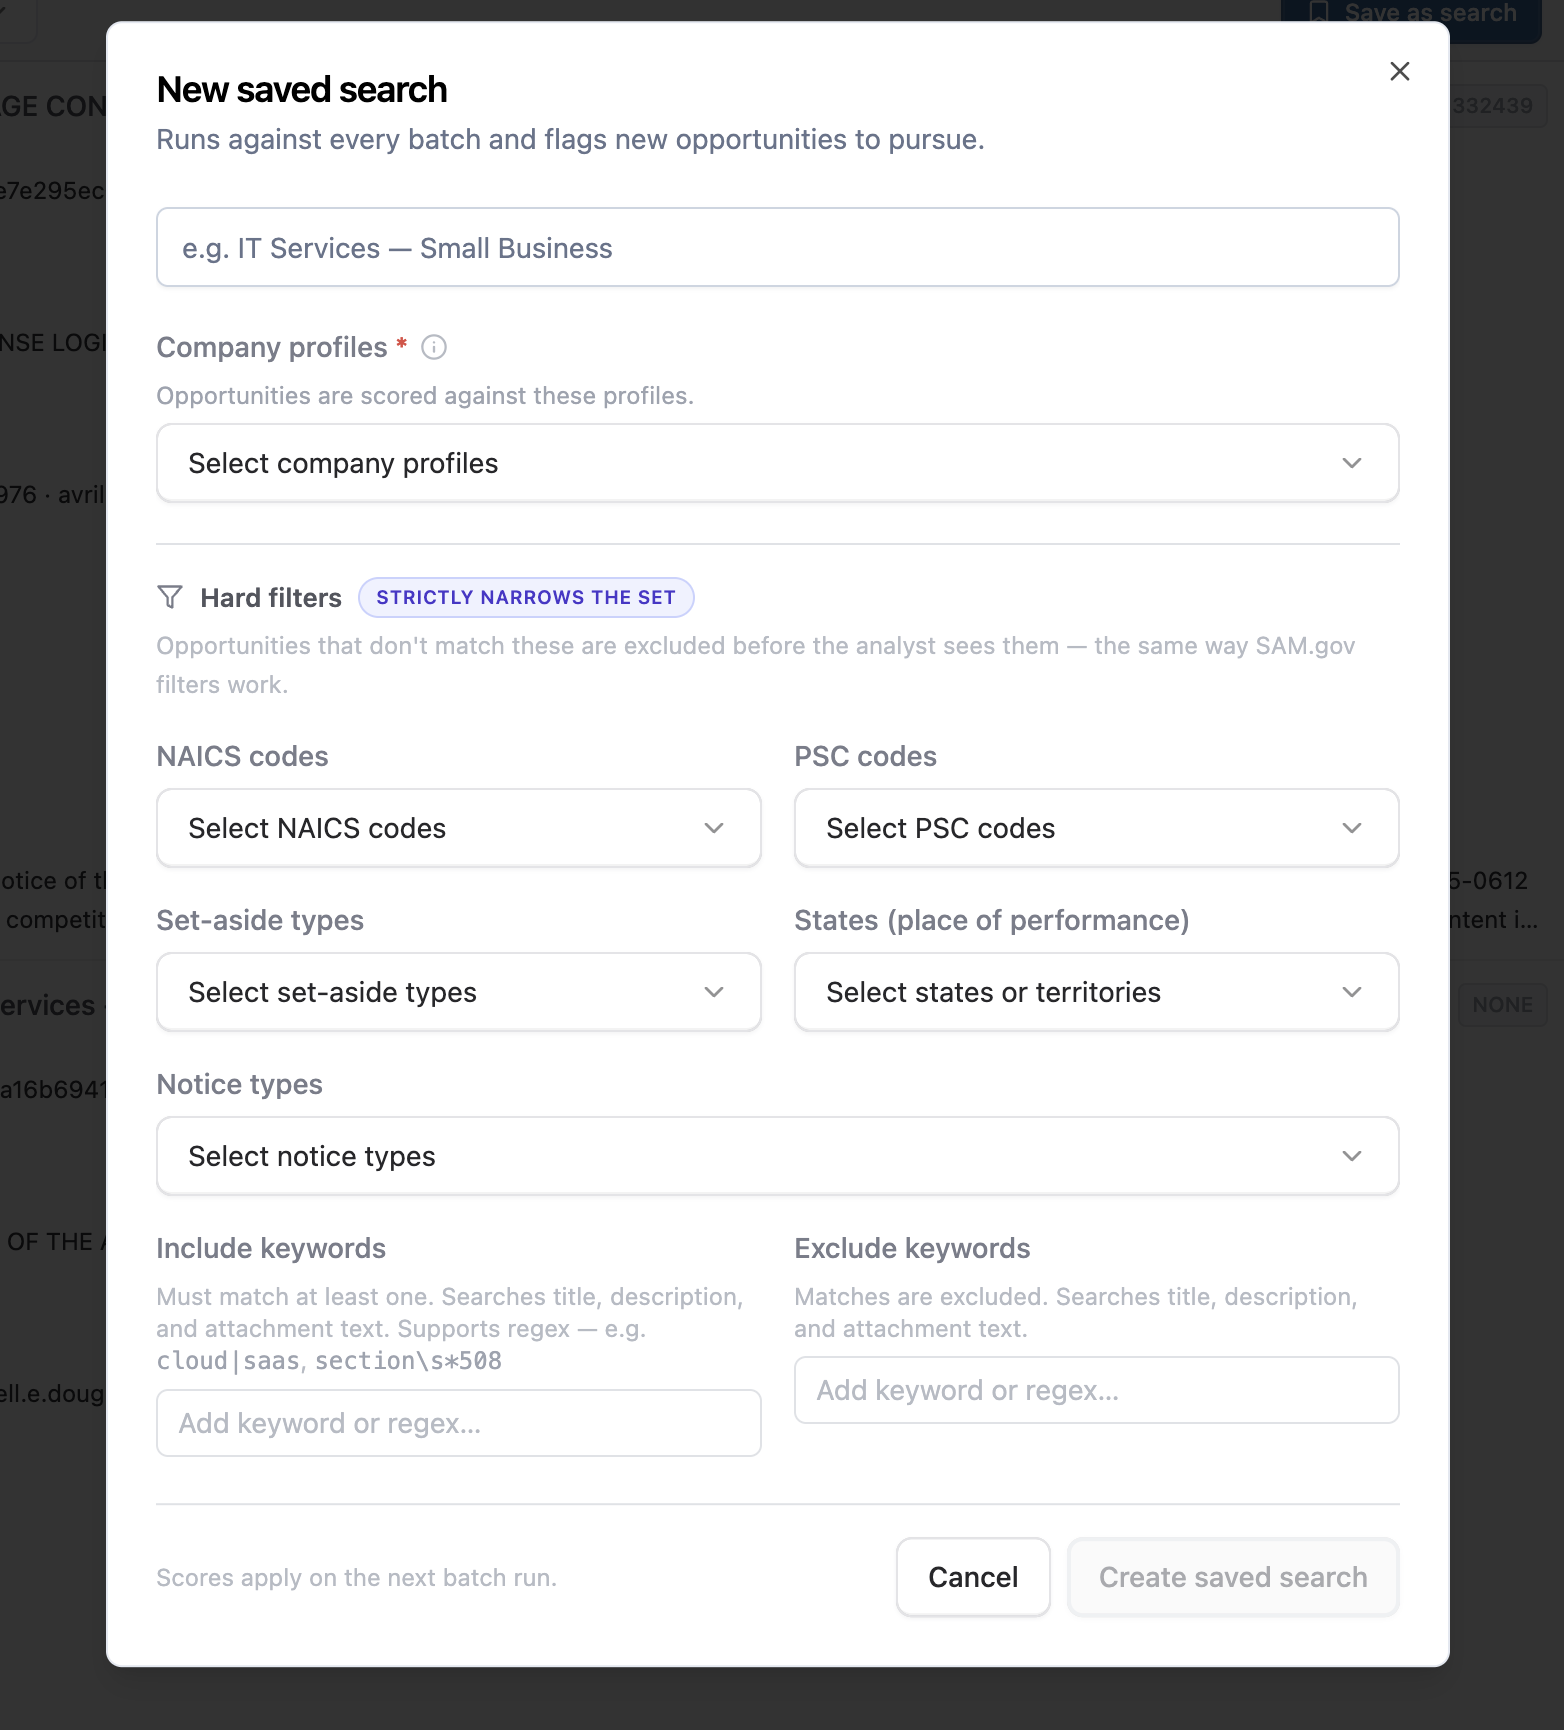Open the states or territories dropdown
The height and width of the screenshot is (1730, 1564).
point(1096,992)
